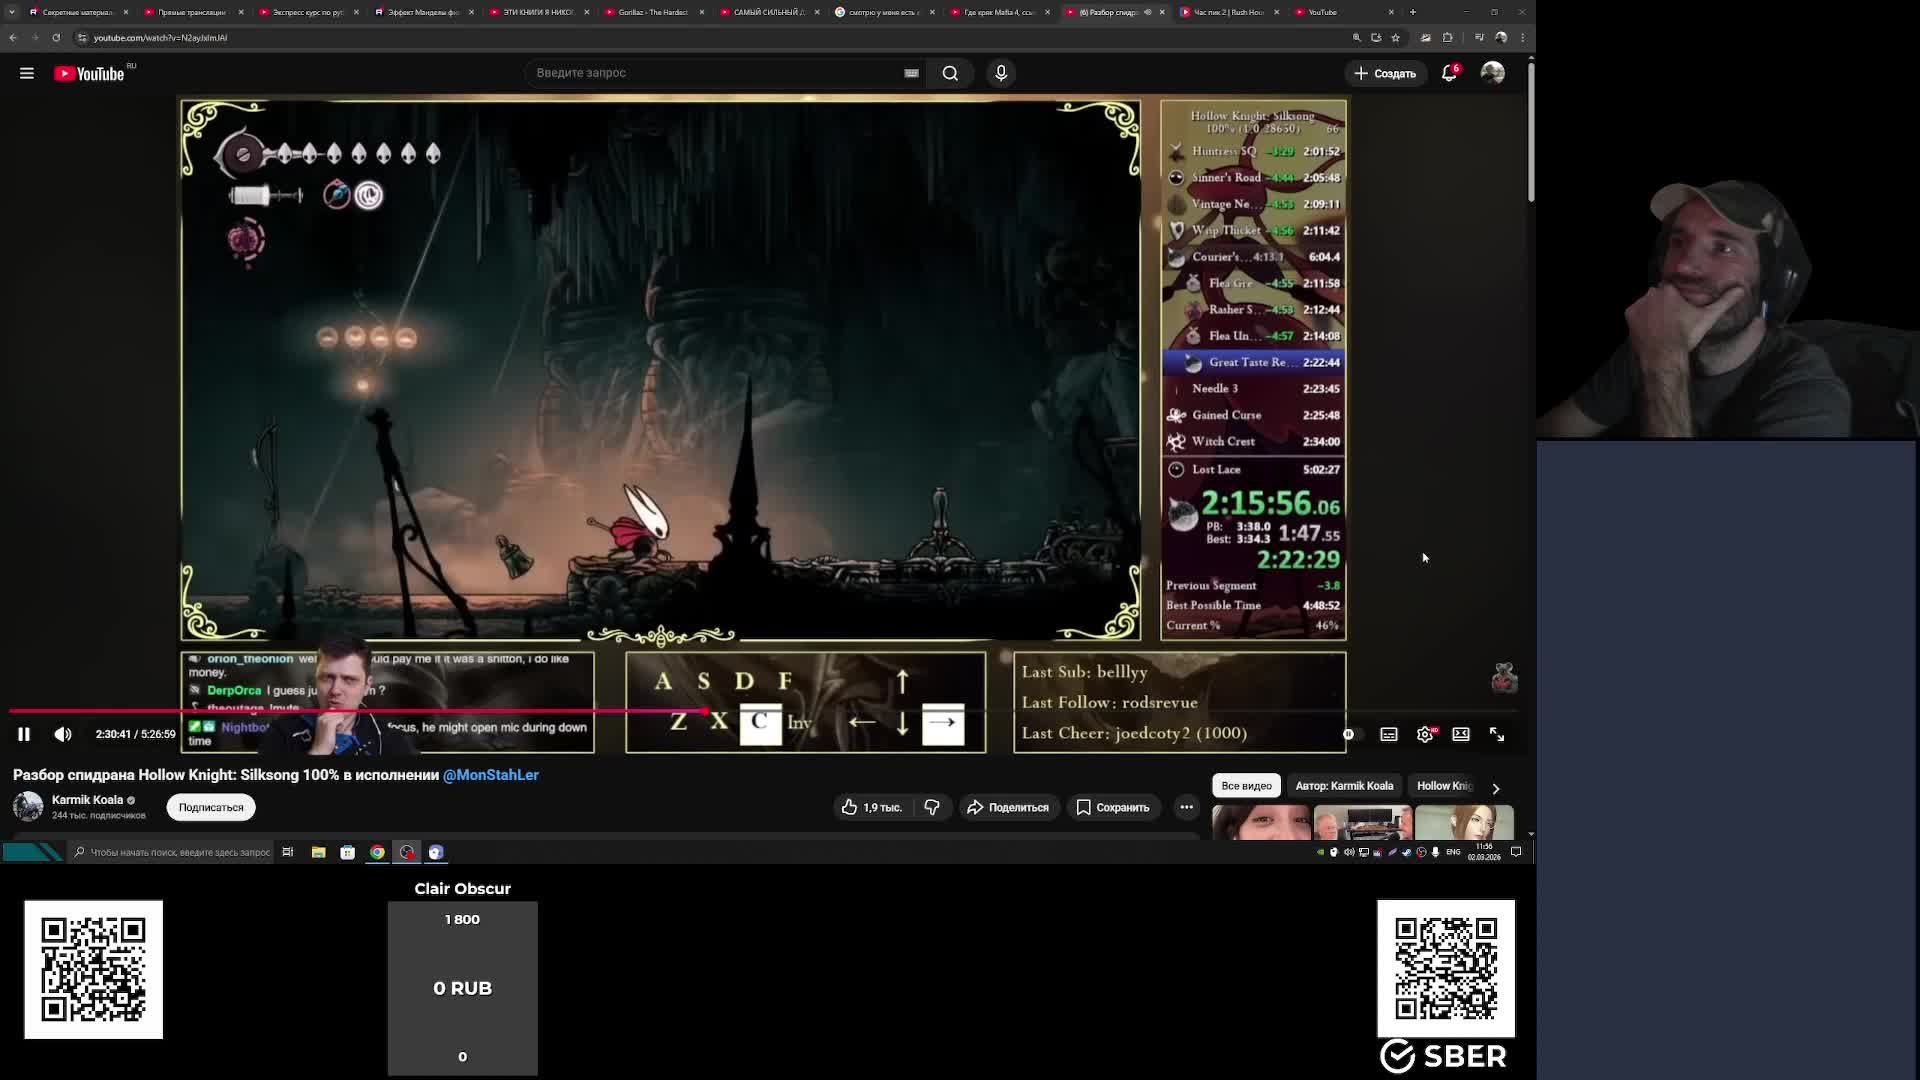Open the notifications bell

pos(1449,73)
